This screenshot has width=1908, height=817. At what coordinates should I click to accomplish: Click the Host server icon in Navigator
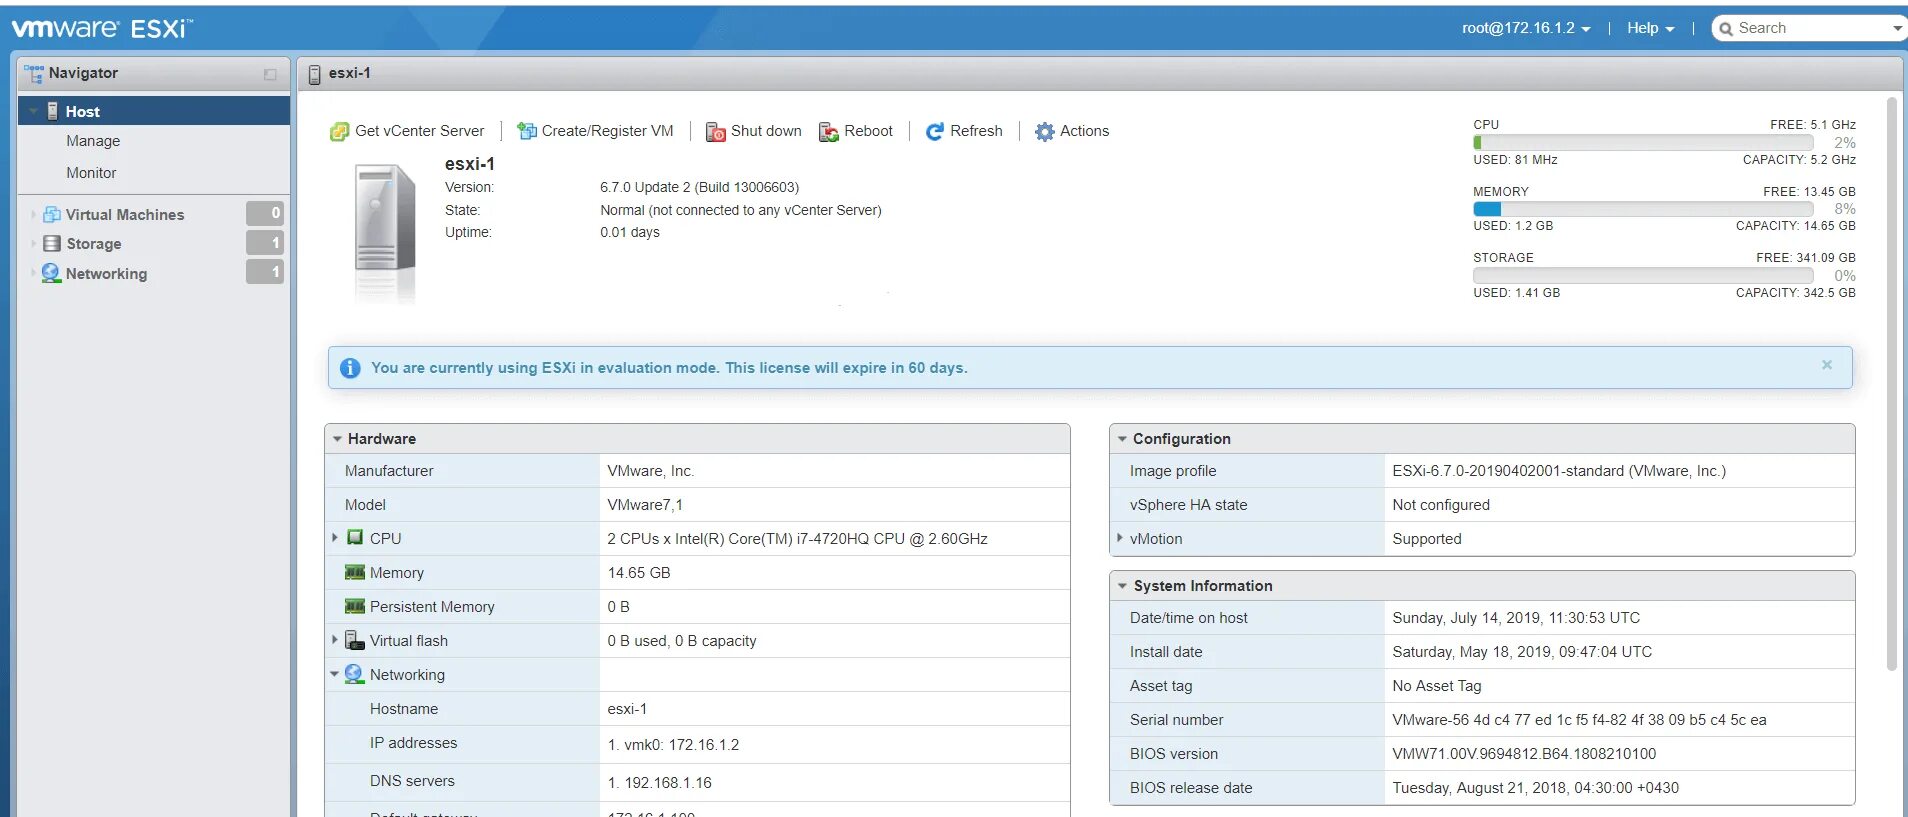click(x=53, y=111)
